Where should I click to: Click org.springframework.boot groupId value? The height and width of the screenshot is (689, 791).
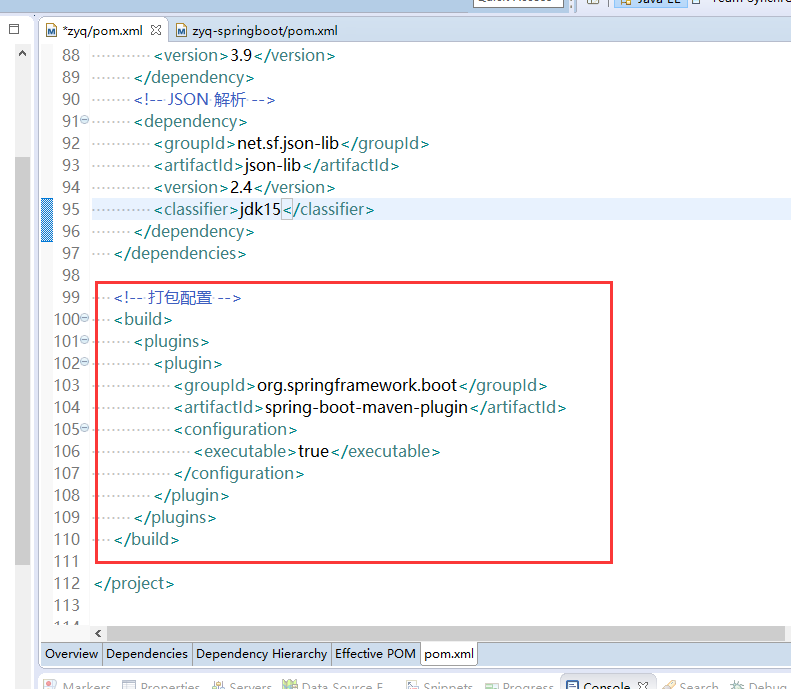357,385
